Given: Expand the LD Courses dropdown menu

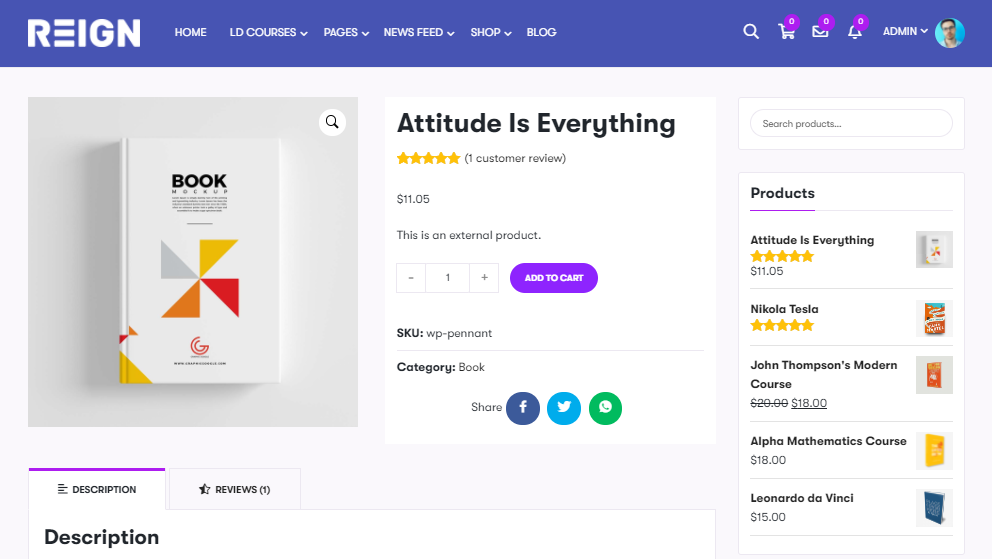Looking at the screenshot, I should pos(268,32).
